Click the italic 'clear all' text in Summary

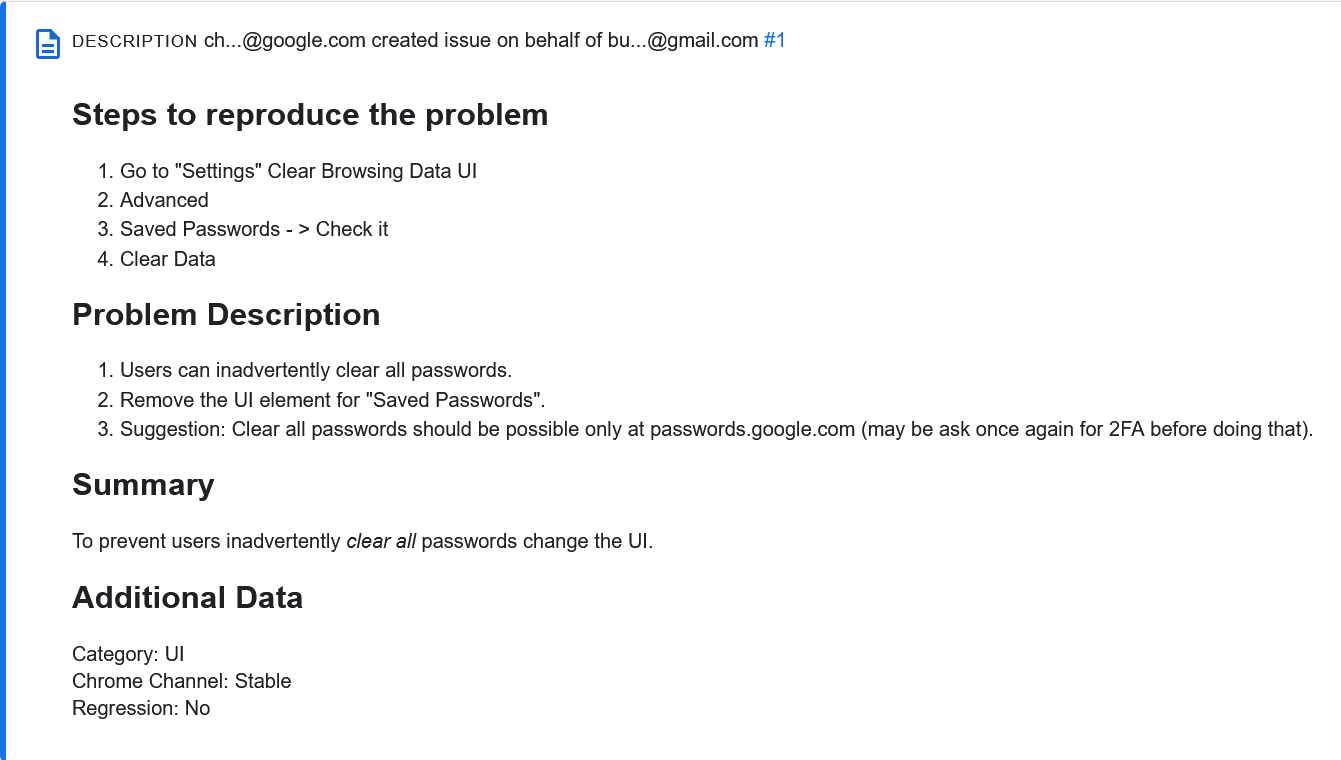pos(381,542)
